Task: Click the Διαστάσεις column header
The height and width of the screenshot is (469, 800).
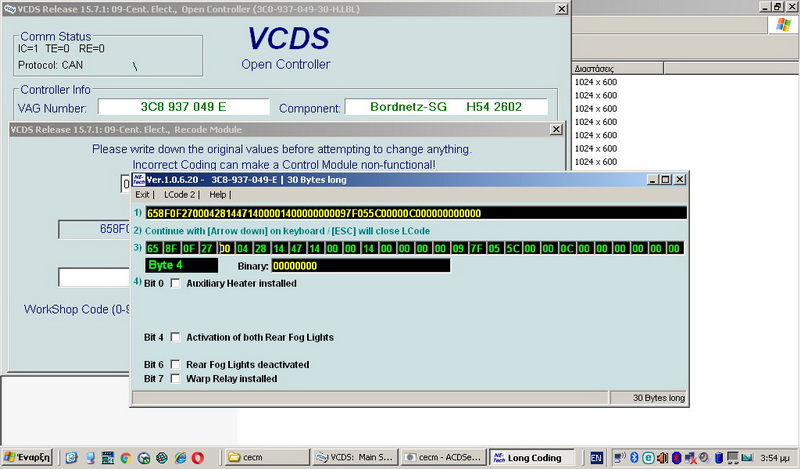Action: point(618,68)
